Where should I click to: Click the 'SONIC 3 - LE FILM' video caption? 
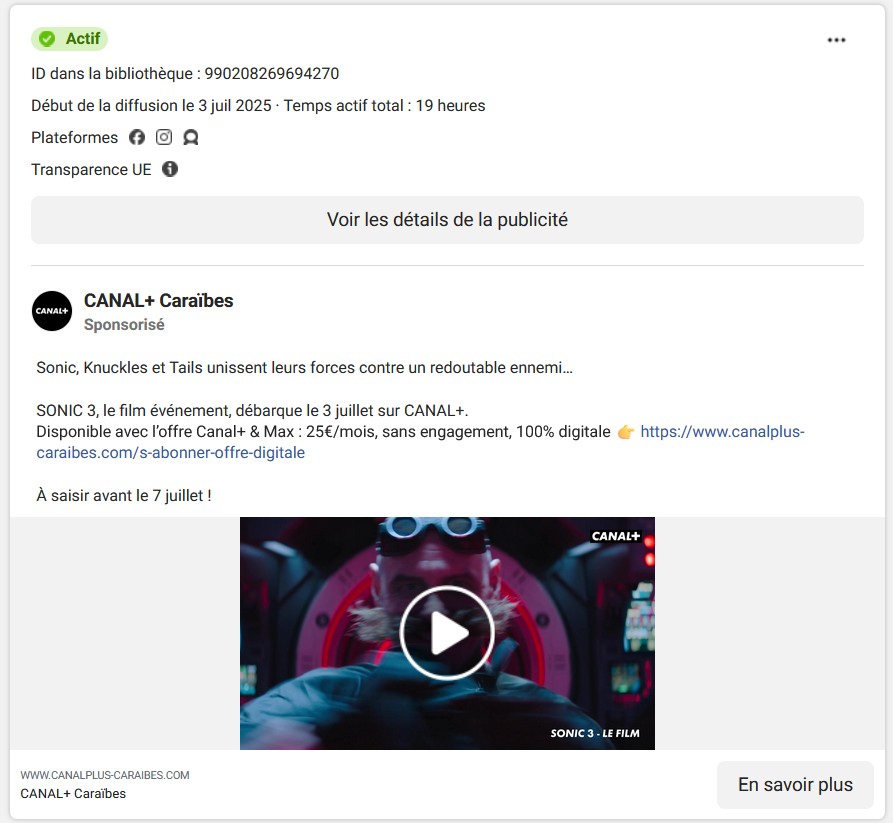(595, 734)
